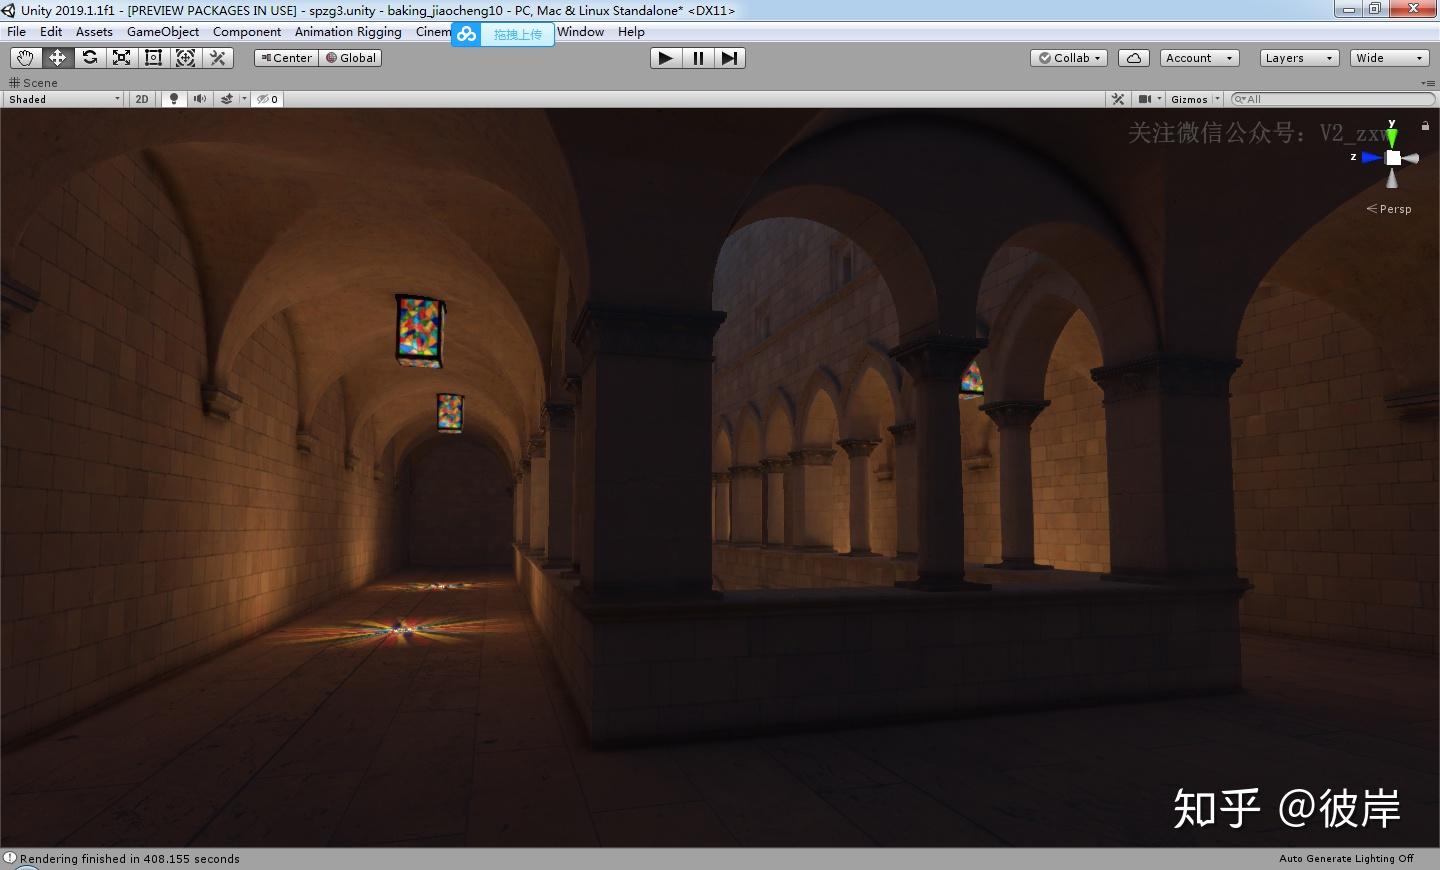Open the Wide layout dropdown

(1388, 58)
